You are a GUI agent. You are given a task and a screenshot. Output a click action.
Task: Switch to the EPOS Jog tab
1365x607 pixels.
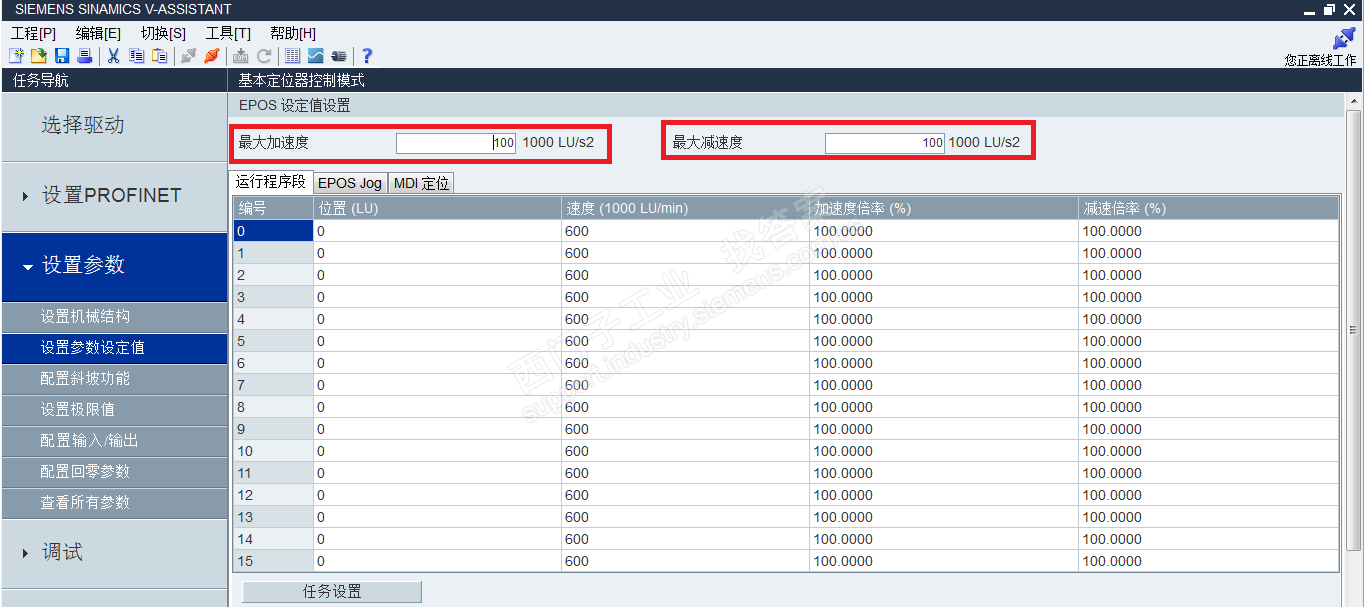[x=350, y=183]
